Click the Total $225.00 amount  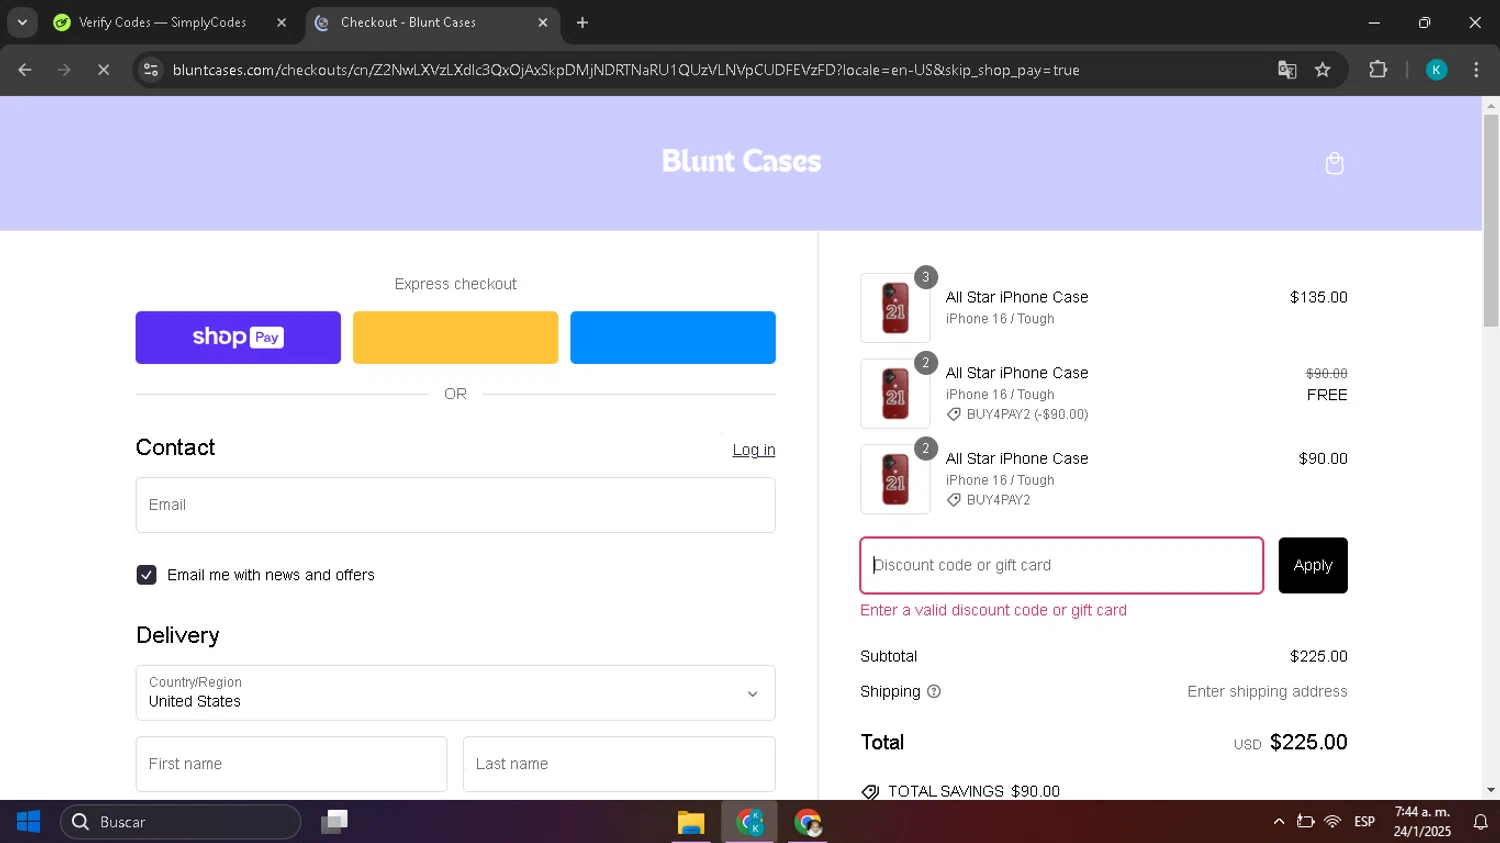[1308, 743]
